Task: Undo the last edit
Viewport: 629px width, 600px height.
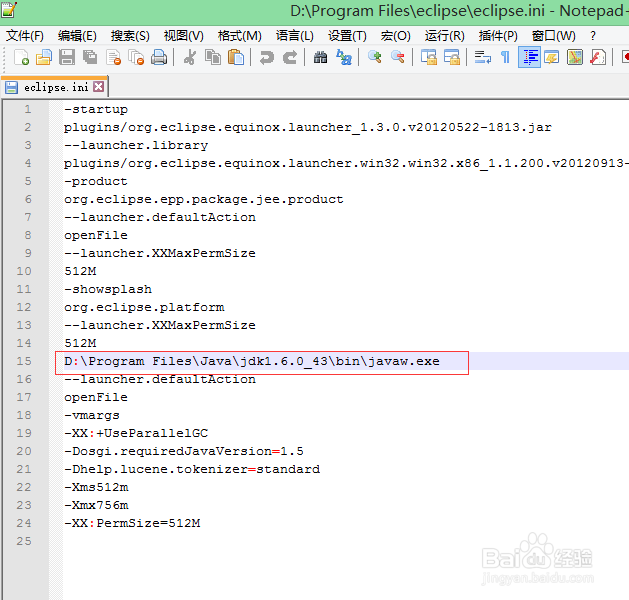Action: [267, 57]
